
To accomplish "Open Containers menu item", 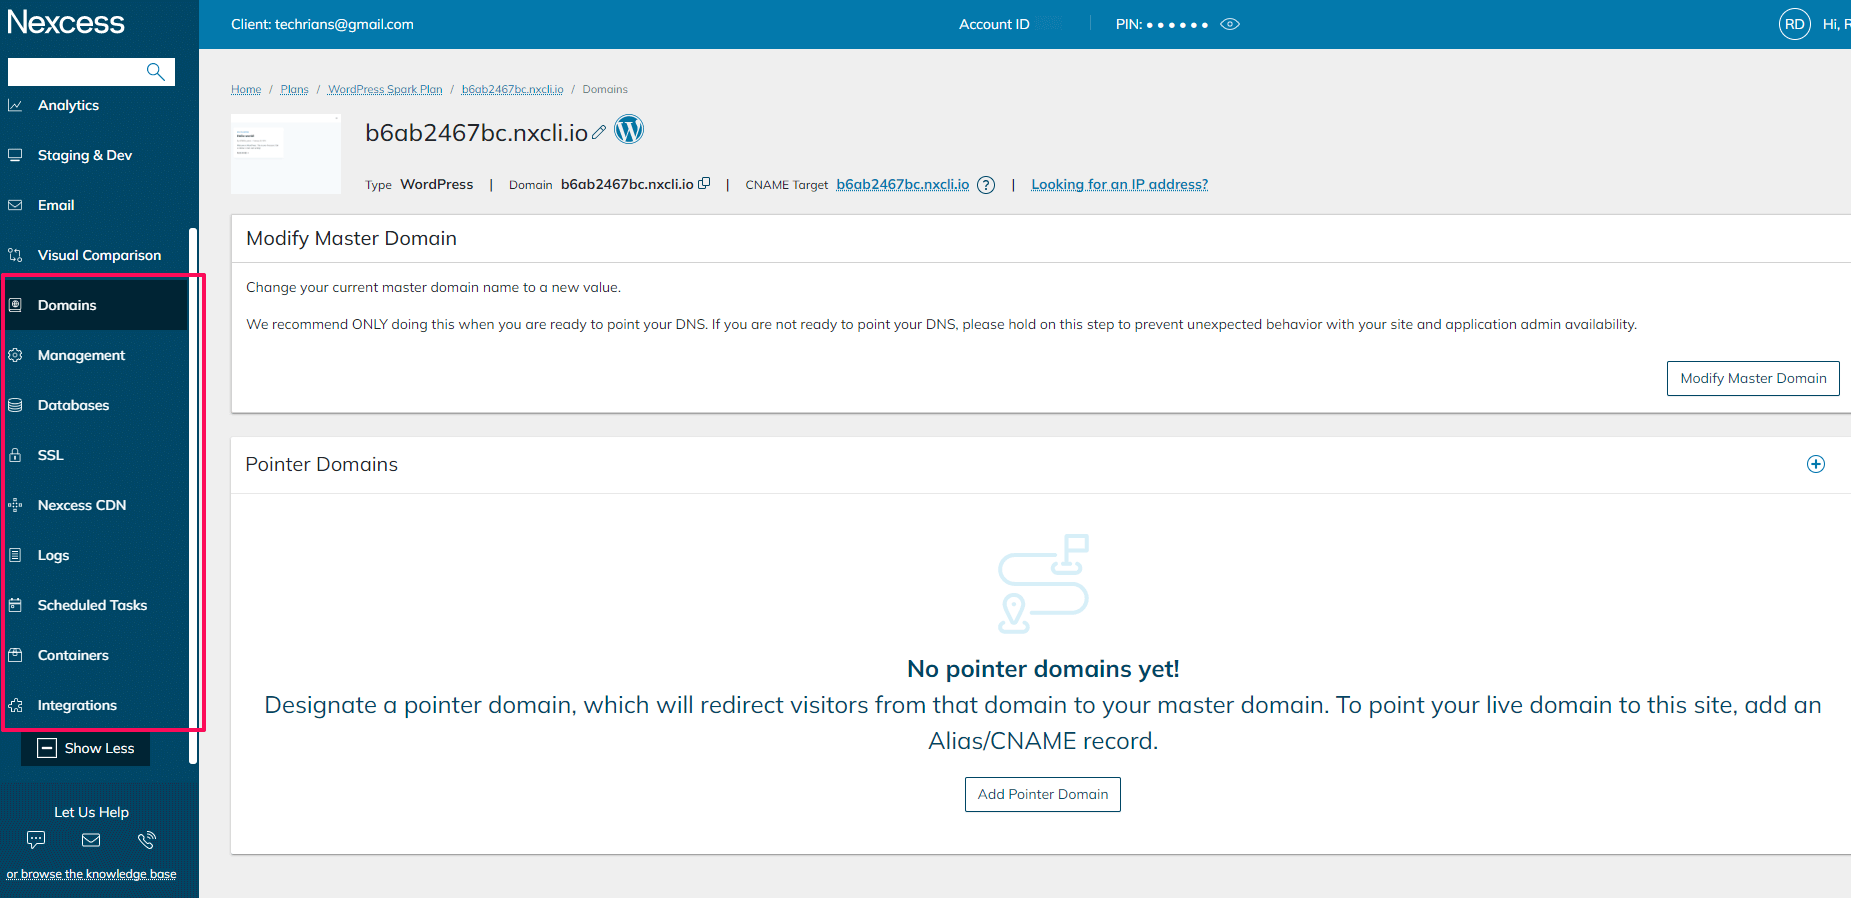I will pyautogui.click(x=73, y=655).
